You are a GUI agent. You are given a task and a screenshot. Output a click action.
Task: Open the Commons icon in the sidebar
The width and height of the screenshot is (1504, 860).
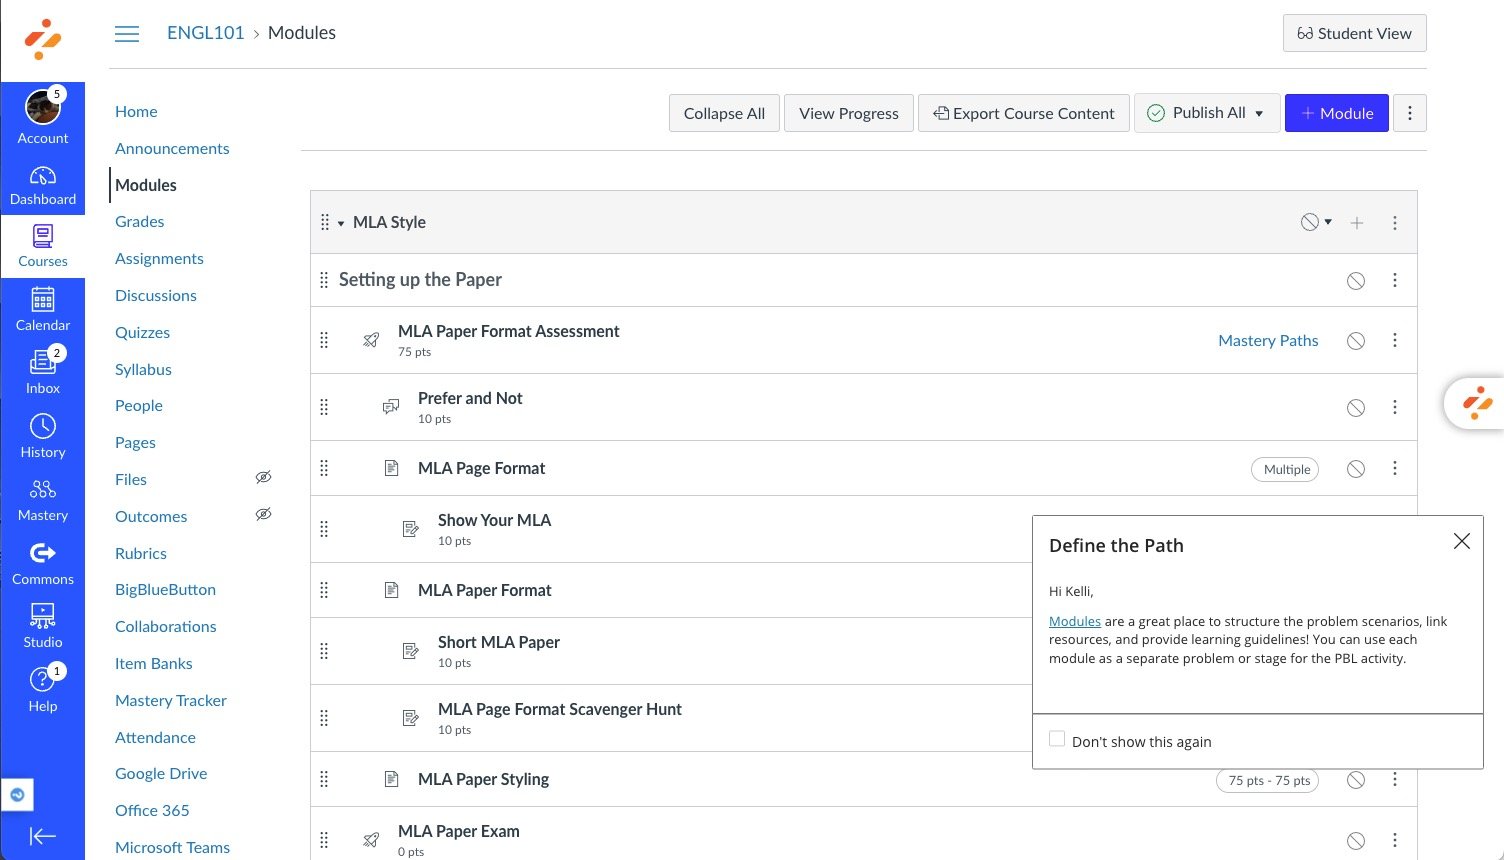[x=43, y=562]
